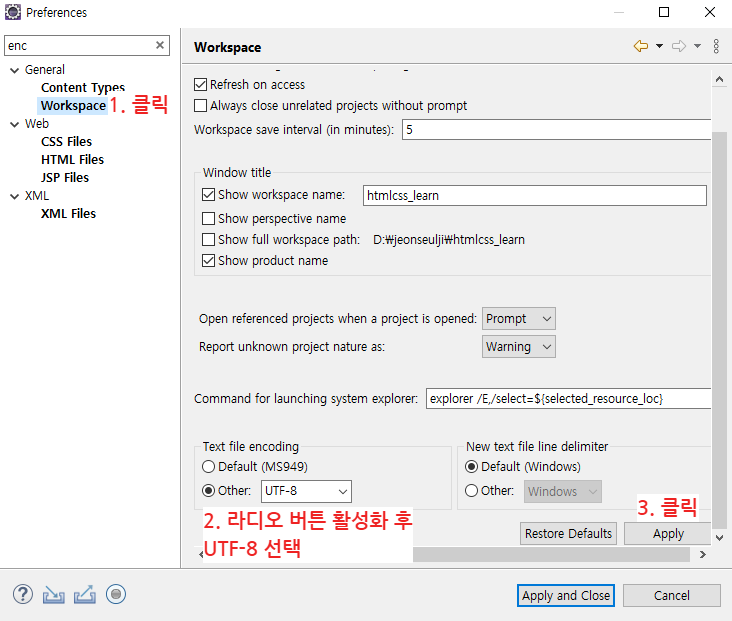The image size is (732, 621).
Task: Select Default (Windows) line delimiter radio
Action: pos(472,466)
